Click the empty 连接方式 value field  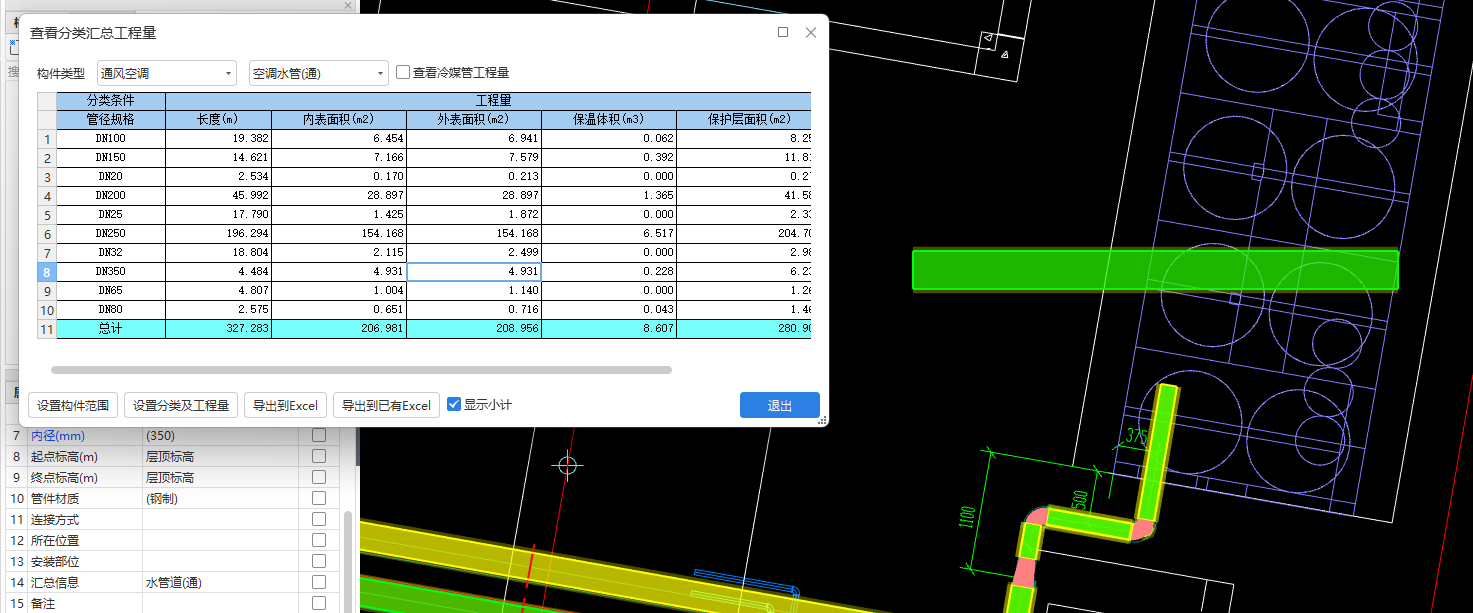coord(220,520)
